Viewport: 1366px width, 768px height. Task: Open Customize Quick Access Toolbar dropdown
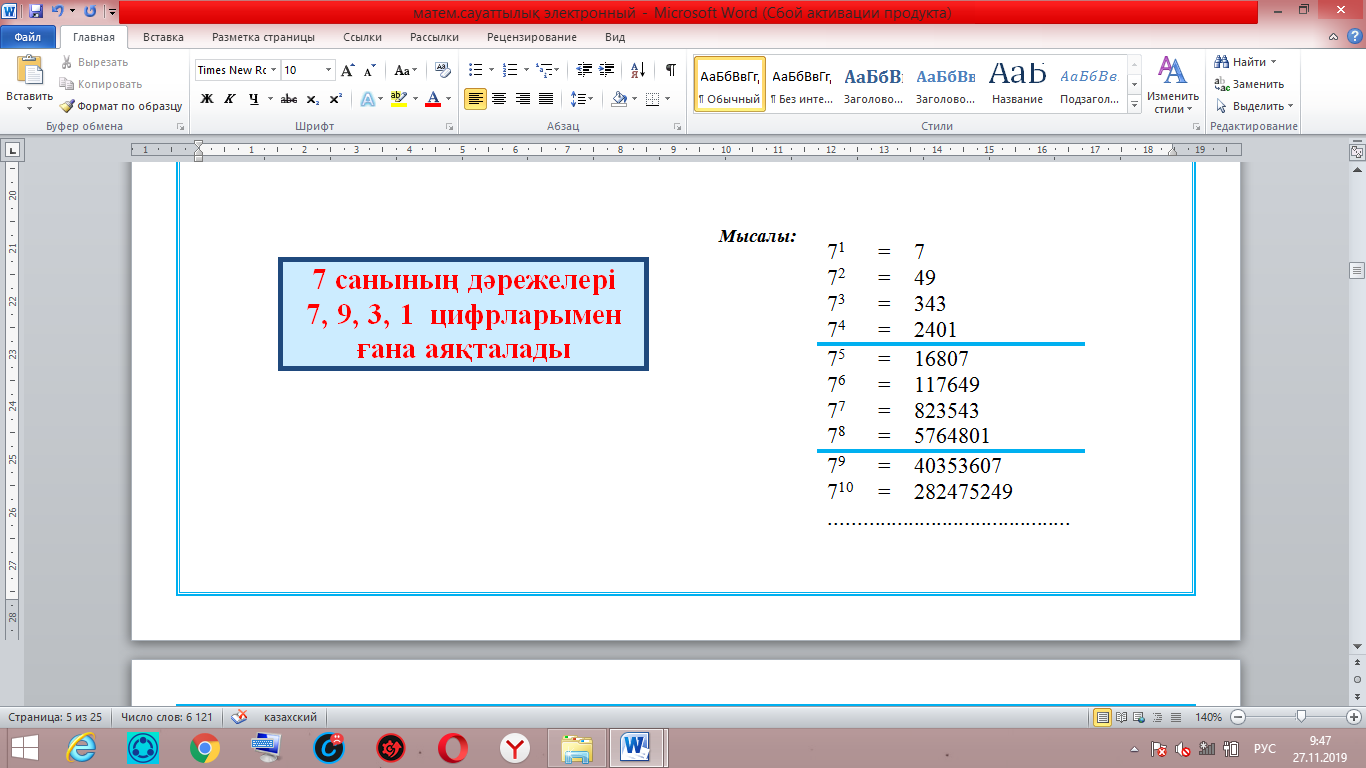[110, 12]
